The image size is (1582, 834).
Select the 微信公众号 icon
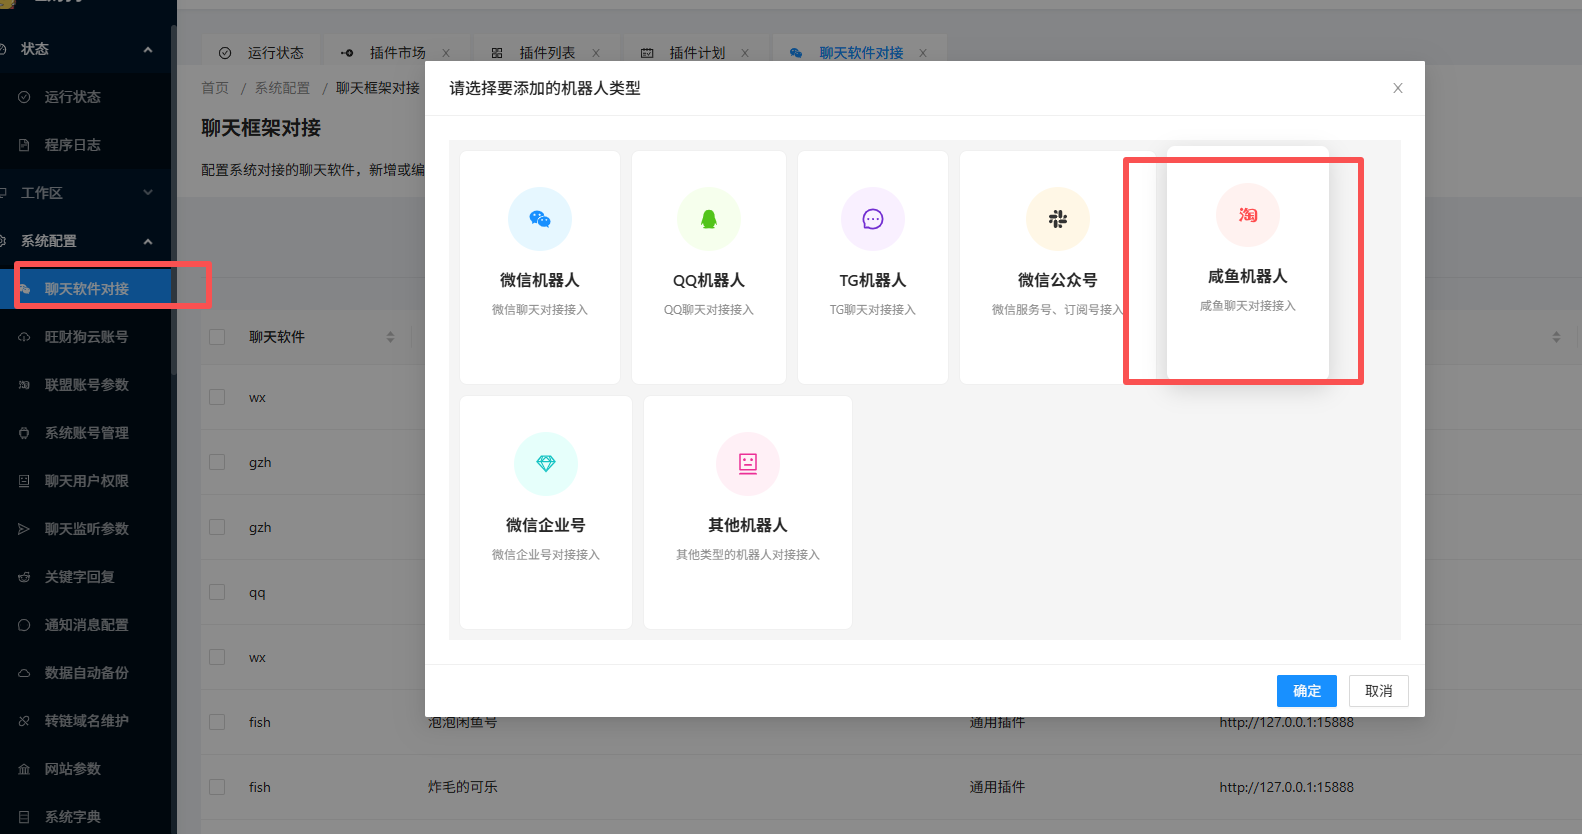click(x=1057, y=219)
